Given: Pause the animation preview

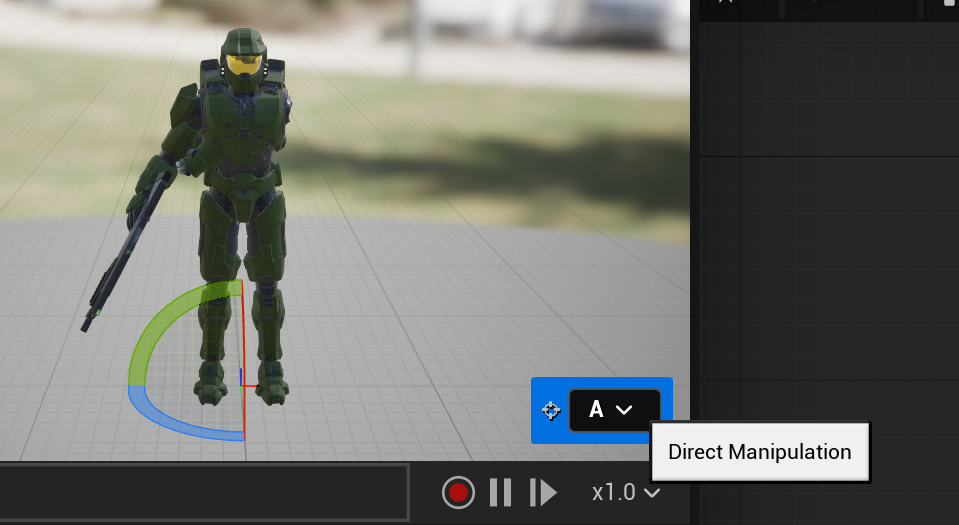Looking at the screenshot, I should click(500, 493).
